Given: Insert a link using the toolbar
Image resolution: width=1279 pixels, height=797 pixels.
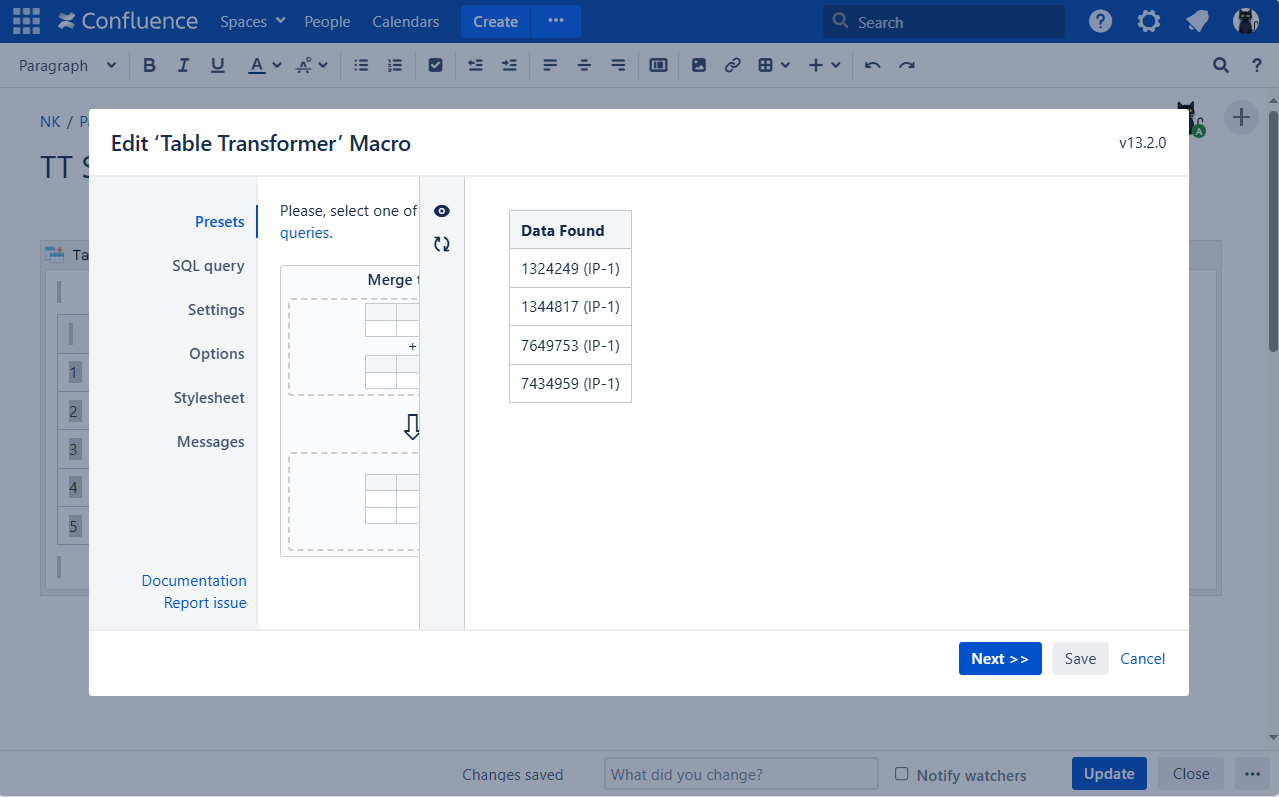Looking at the screenshot, I should point(733,65).
